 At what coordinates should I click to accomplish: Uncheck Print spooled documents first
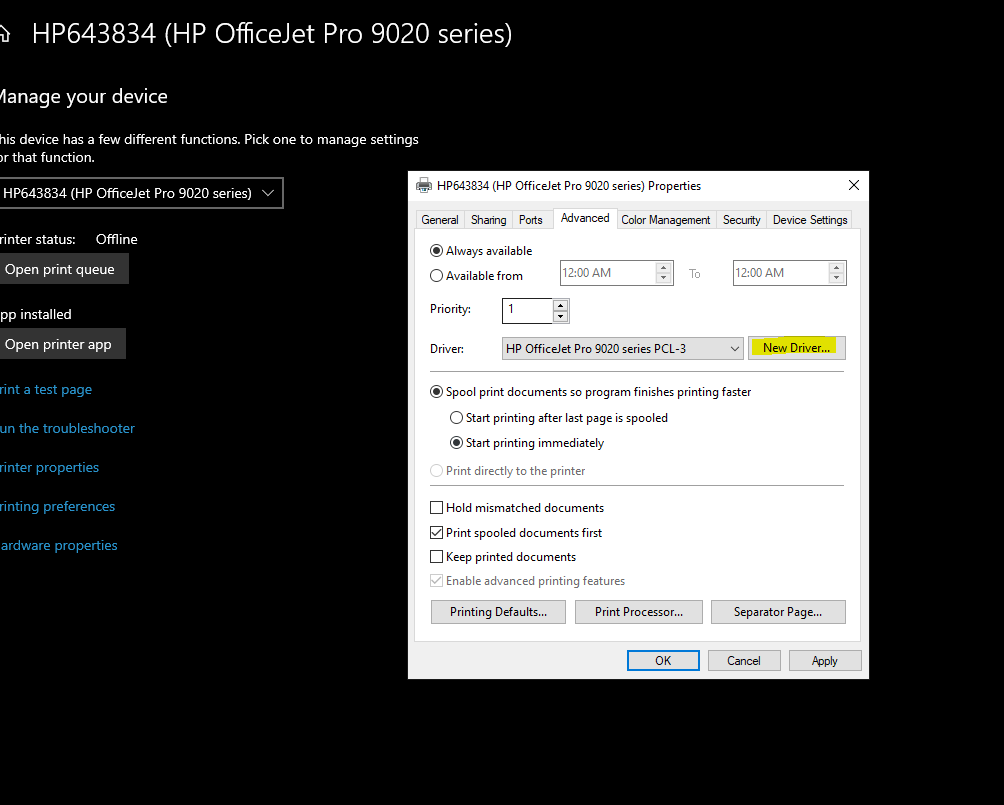[x=436, y=533]
